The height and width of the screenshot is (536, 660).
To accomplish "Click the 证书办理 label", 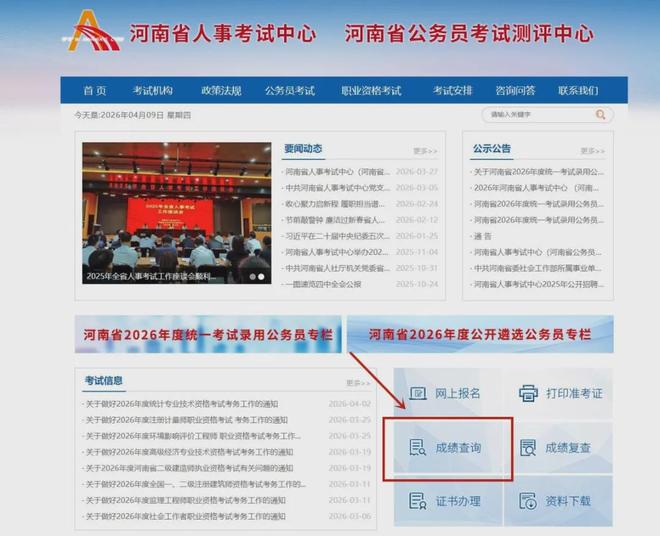I will (x=458, y=501).
